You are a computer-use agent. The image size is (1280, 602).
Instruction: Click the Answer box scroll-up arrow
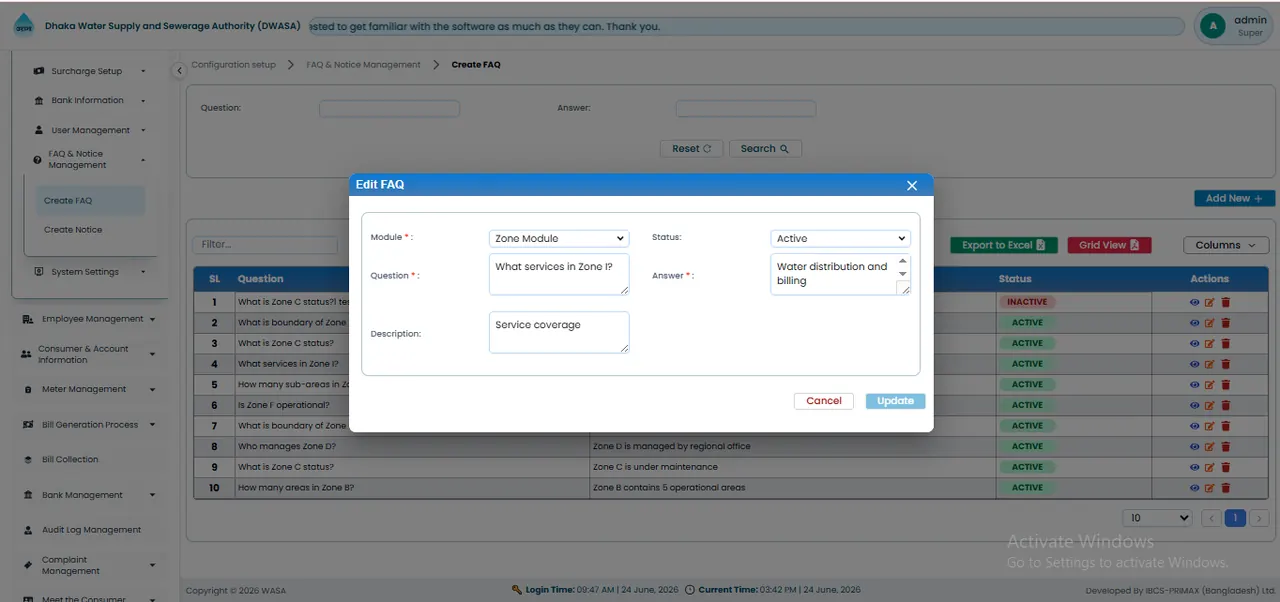pos(903,261)
